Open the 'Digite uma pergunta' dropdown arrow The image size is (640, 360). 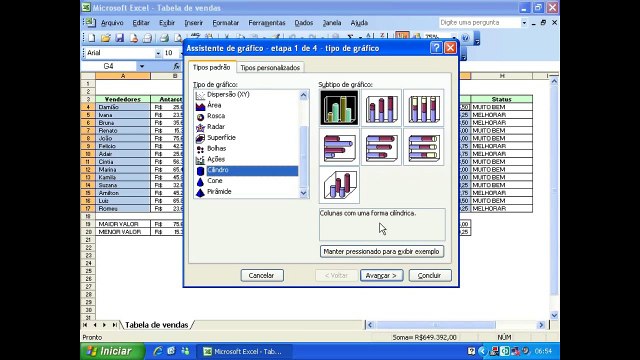524,23
